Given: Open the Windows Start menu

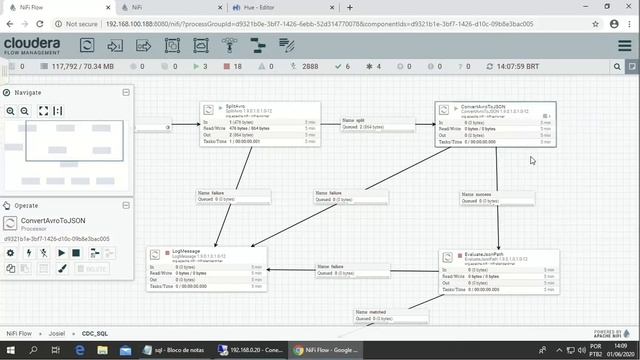Looking at the screenshot, I should click(x=11, y=350).
